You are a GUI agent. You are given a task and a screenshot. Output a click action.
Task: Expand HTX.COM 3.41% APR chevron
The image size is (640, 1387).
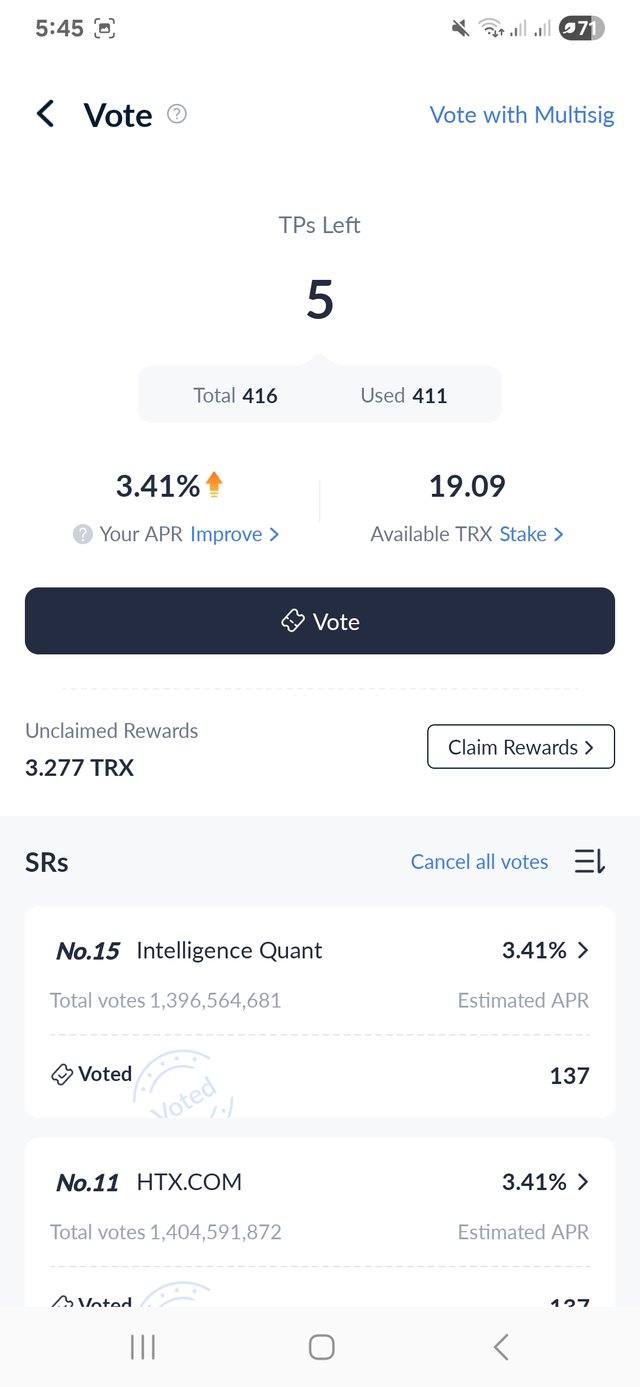tap(583, 1182)
